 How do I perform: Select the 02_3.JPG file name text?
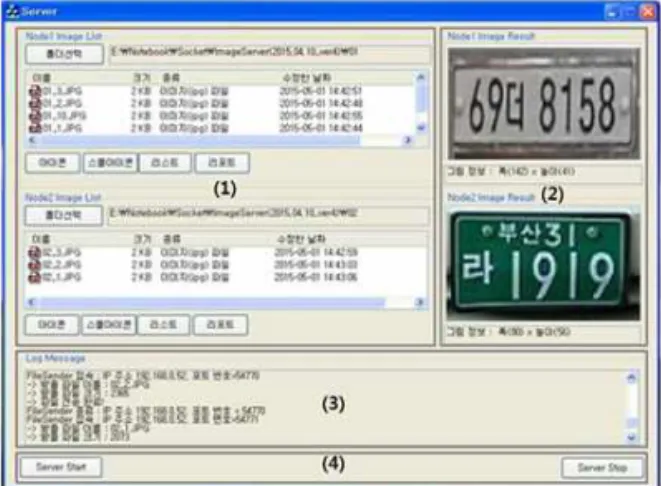pyautogui.click(x=61, y=252)
